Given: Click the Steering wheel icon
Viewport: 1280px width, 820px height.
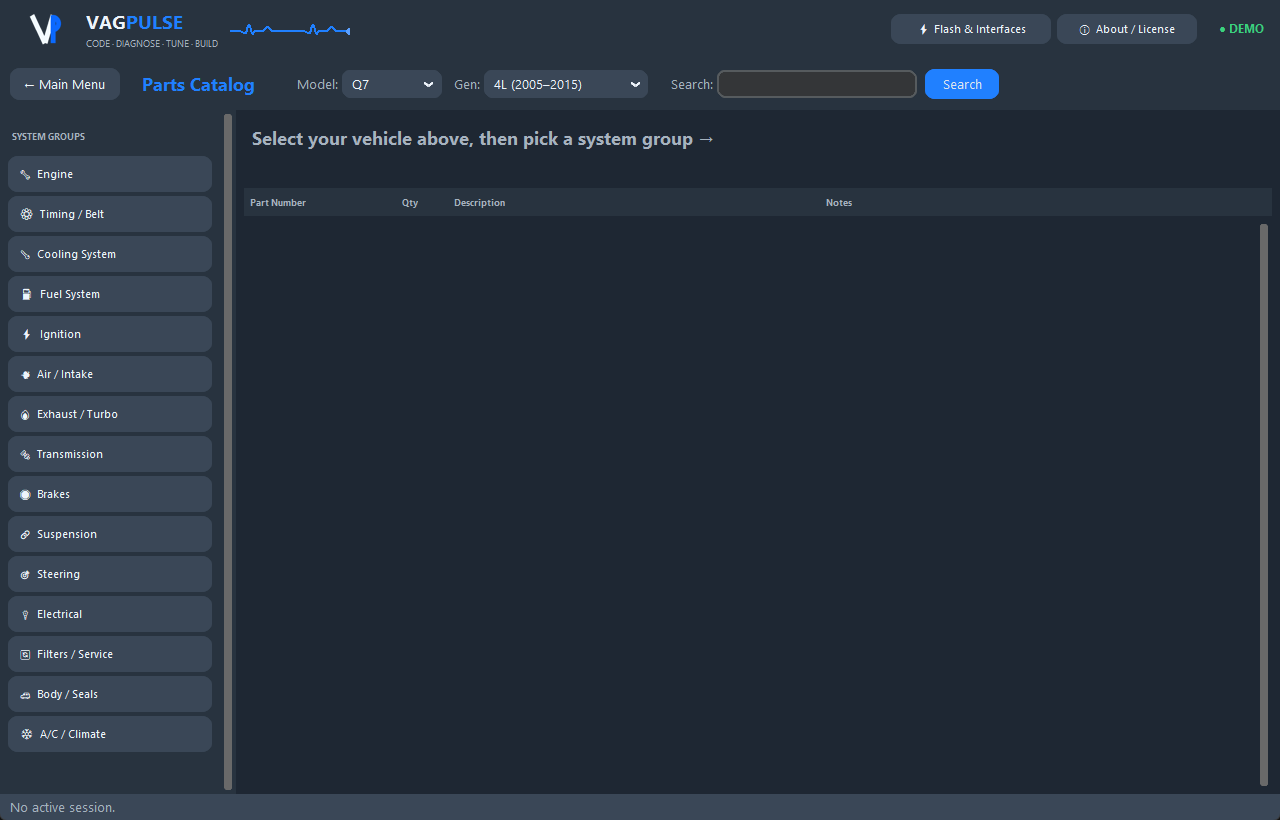Looking at the screenshot, I should click(x=25, y=574).
